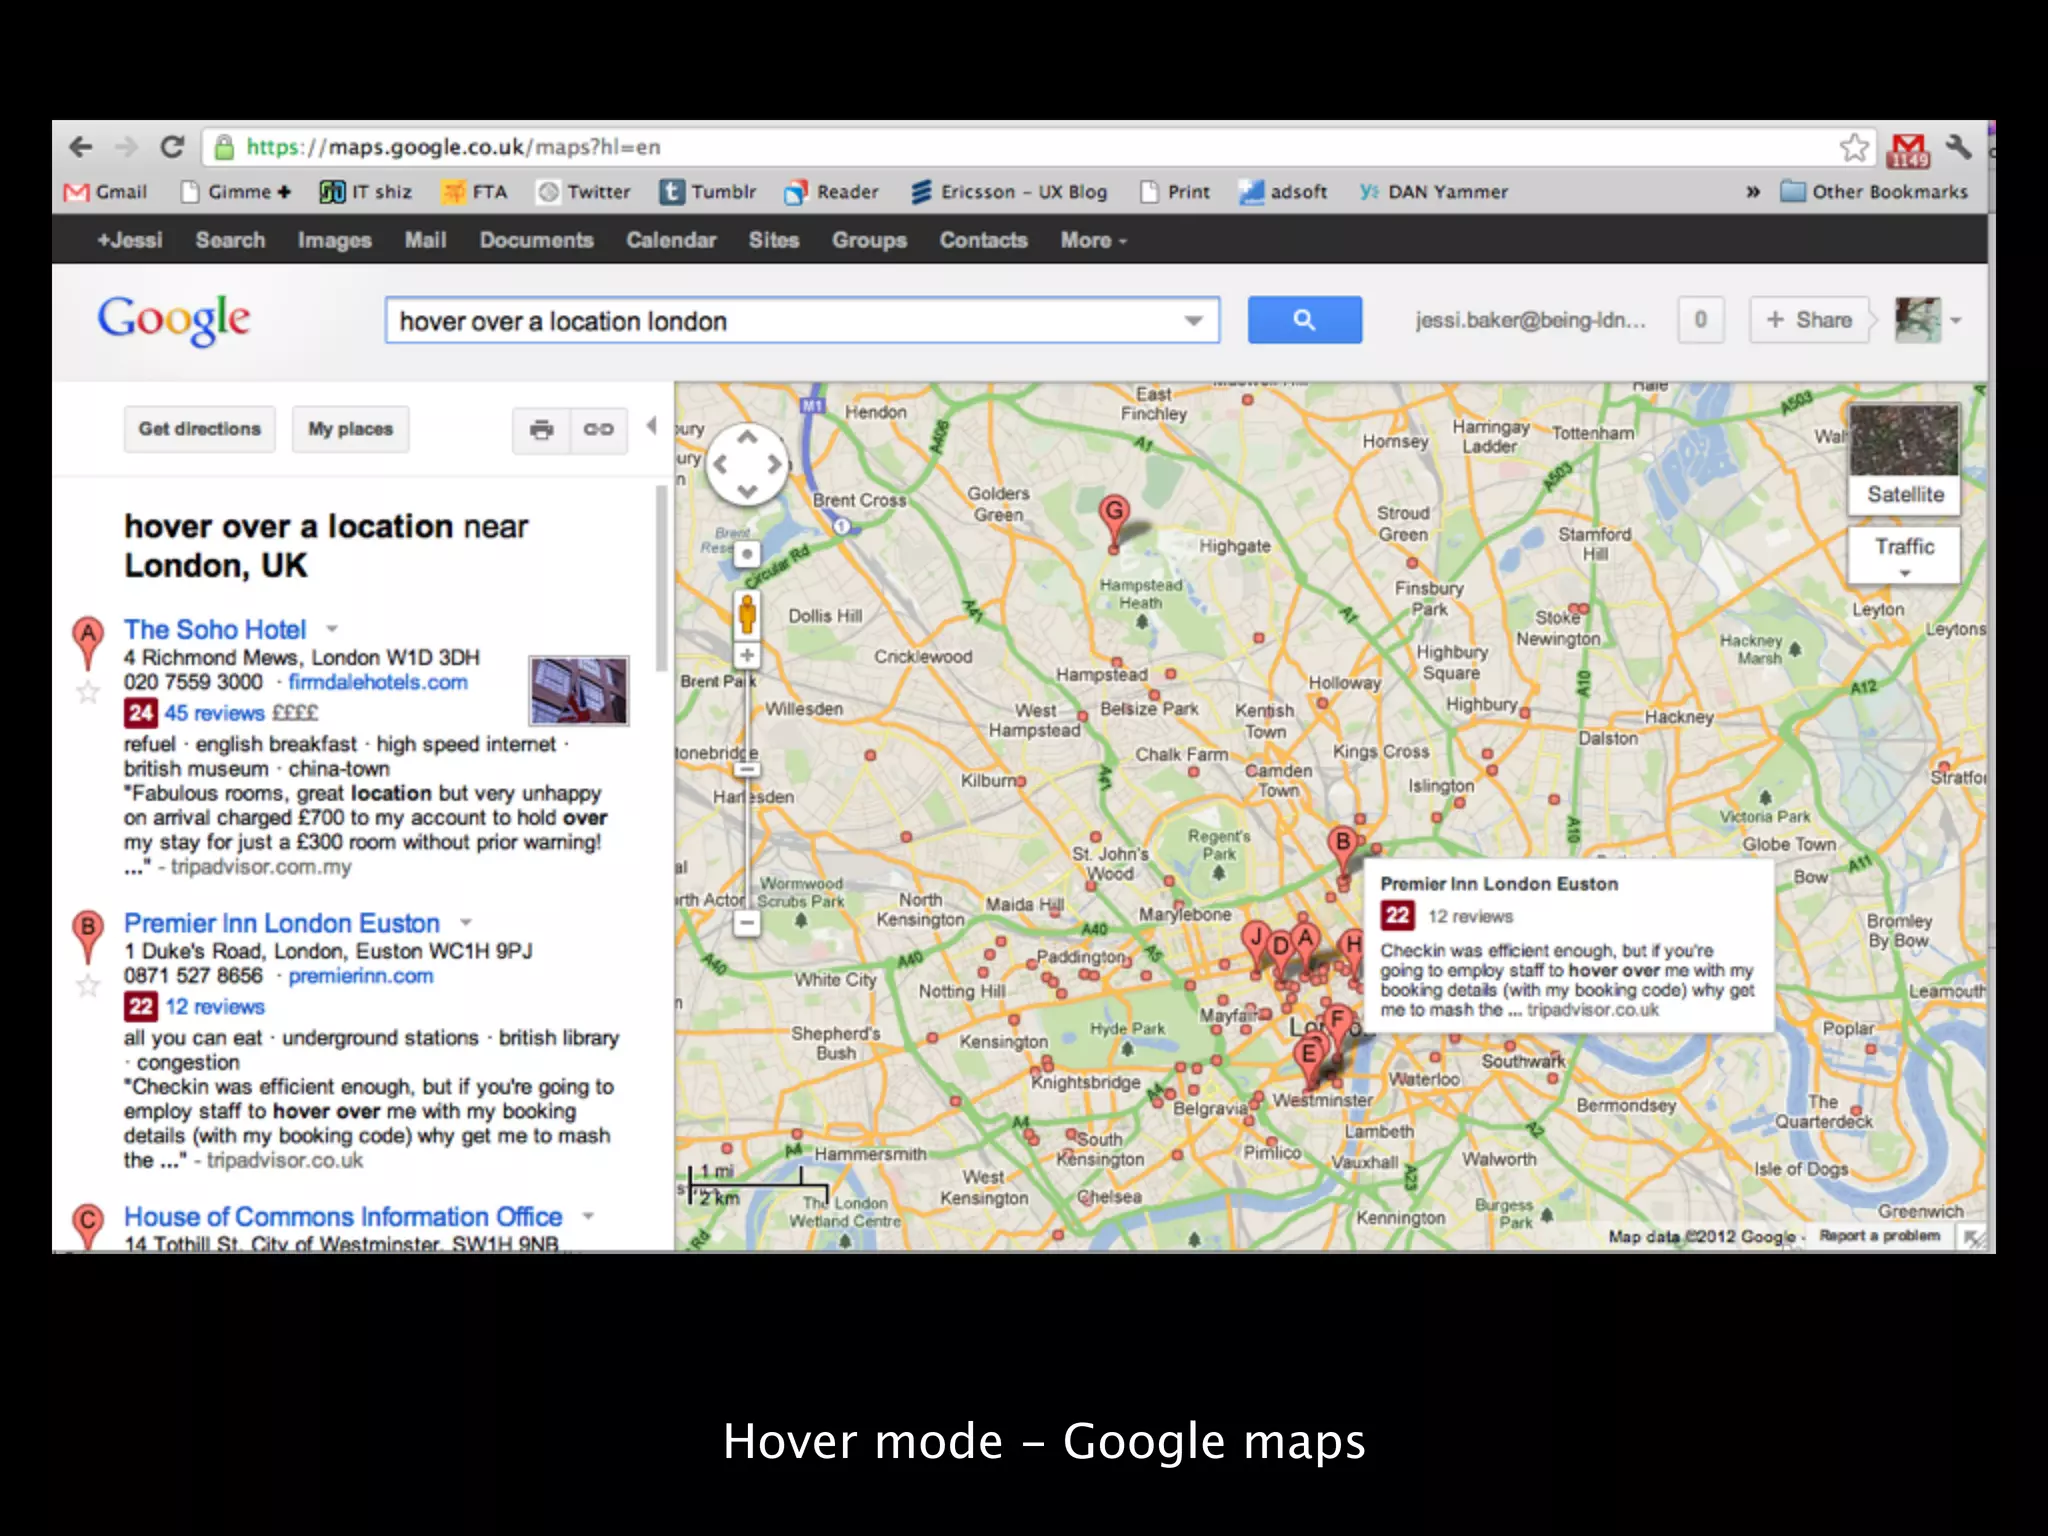Go to Images in Google bar

334,241
